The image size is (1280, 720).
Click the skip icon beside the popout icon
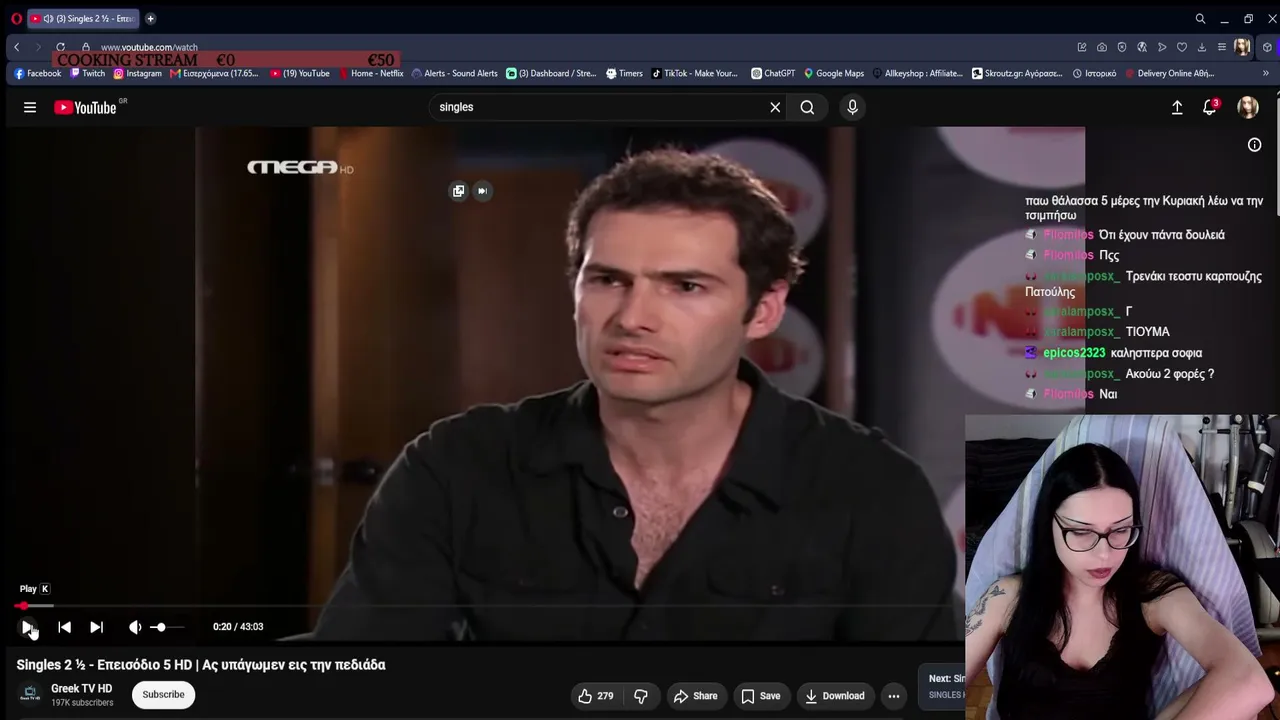click(482, 191)
